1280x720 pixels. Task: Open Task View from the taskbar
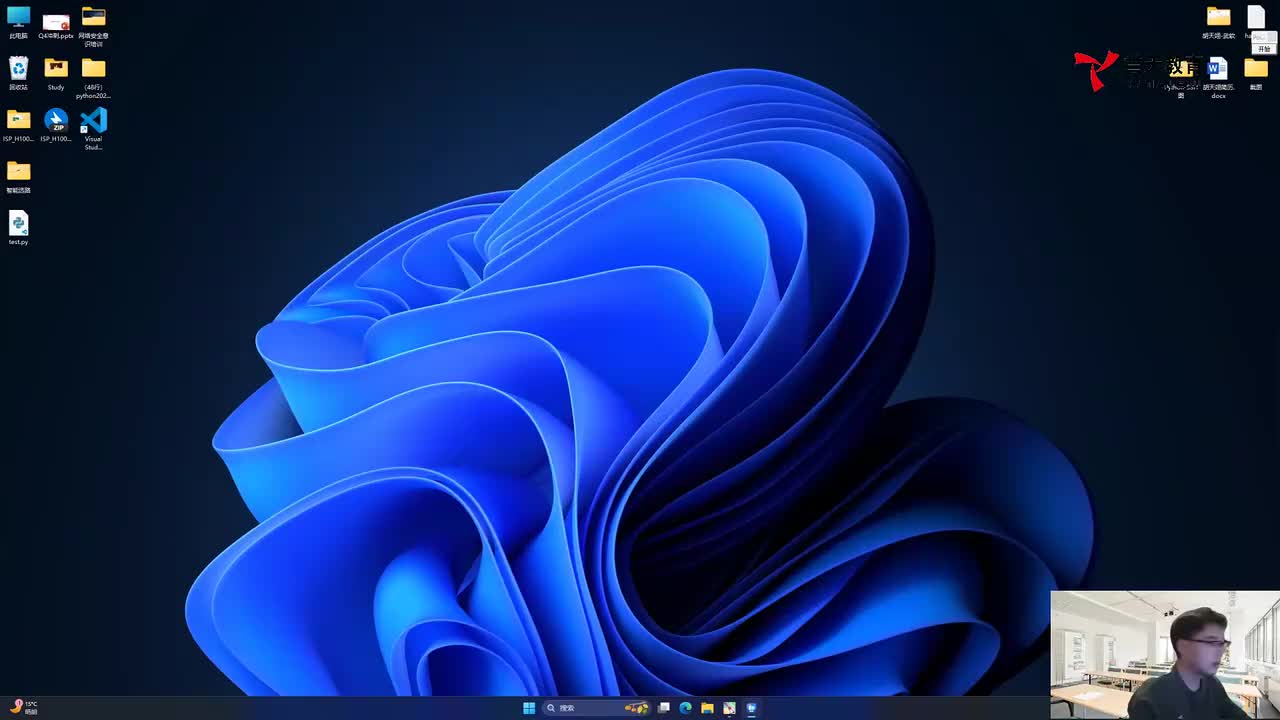point(663,708)
